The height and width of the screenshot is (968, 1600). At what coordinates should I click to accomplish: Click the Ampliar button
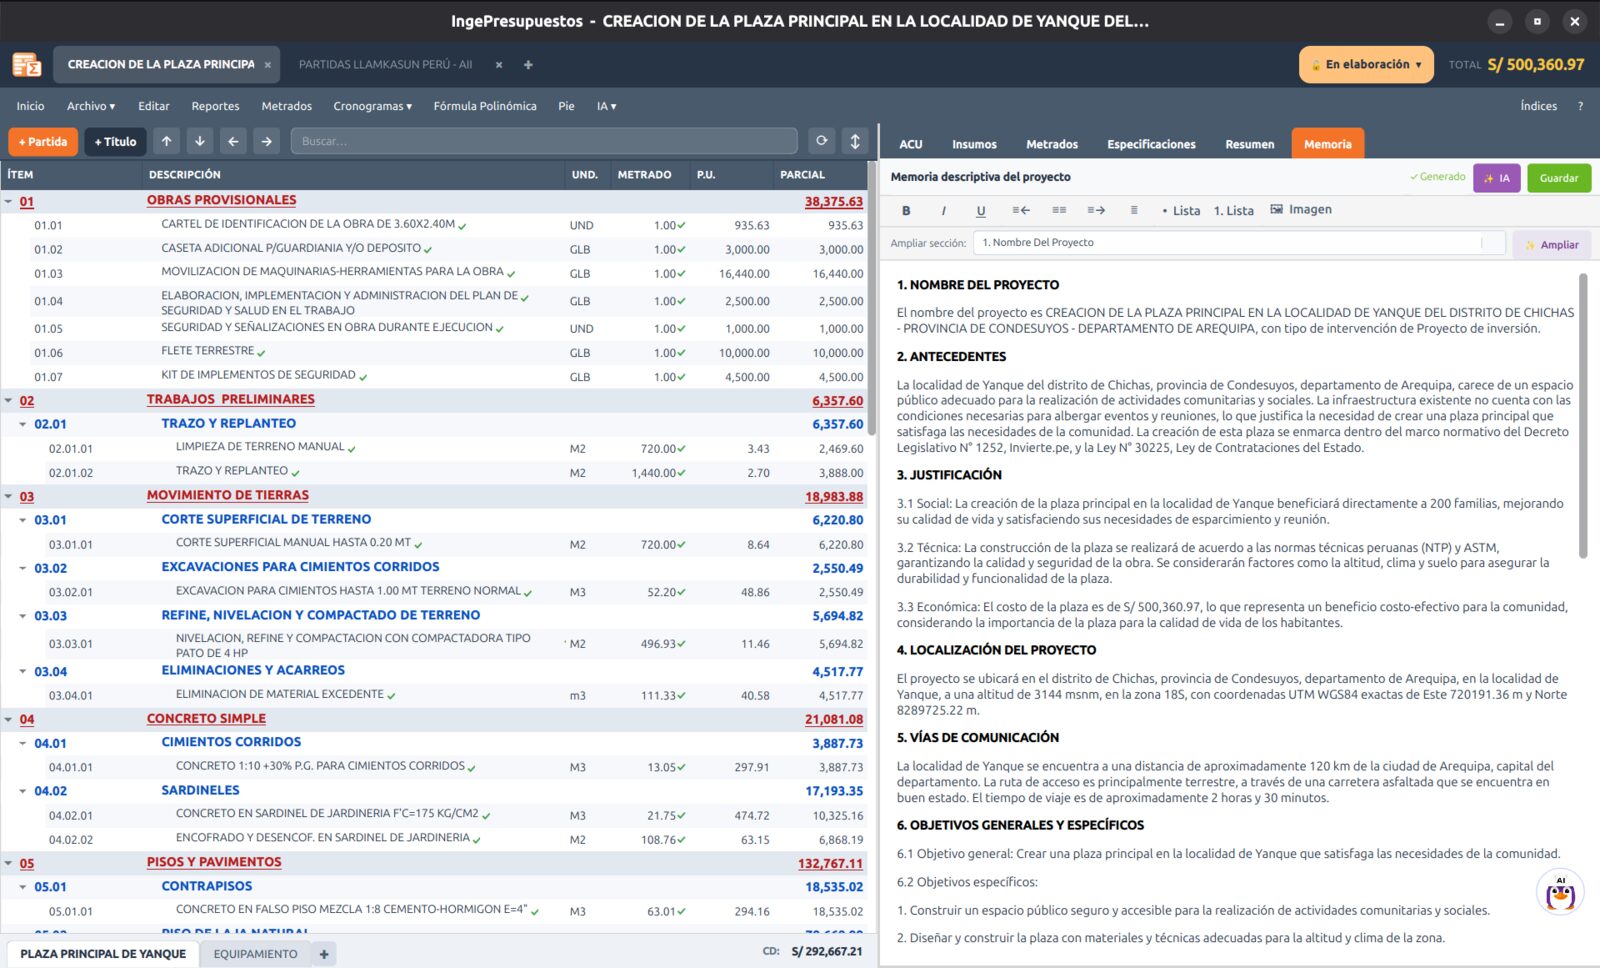point(1551,244)
